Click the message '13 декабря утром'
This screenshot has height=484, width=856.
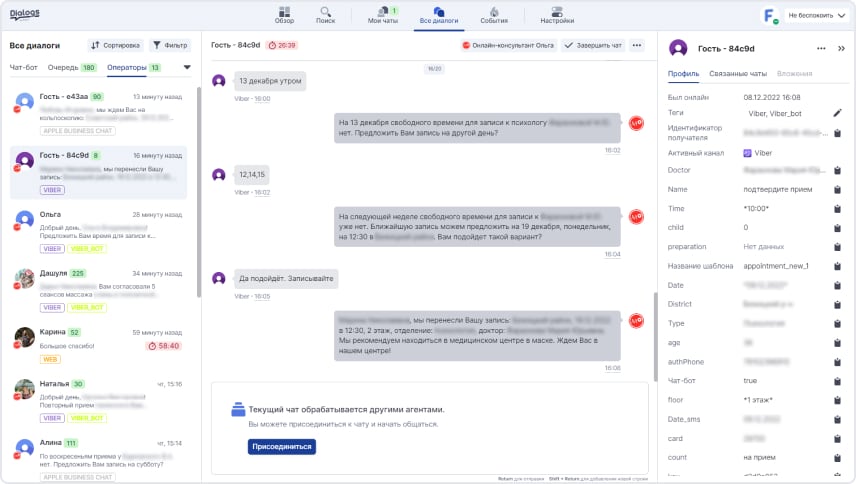(x=270, y=81)
